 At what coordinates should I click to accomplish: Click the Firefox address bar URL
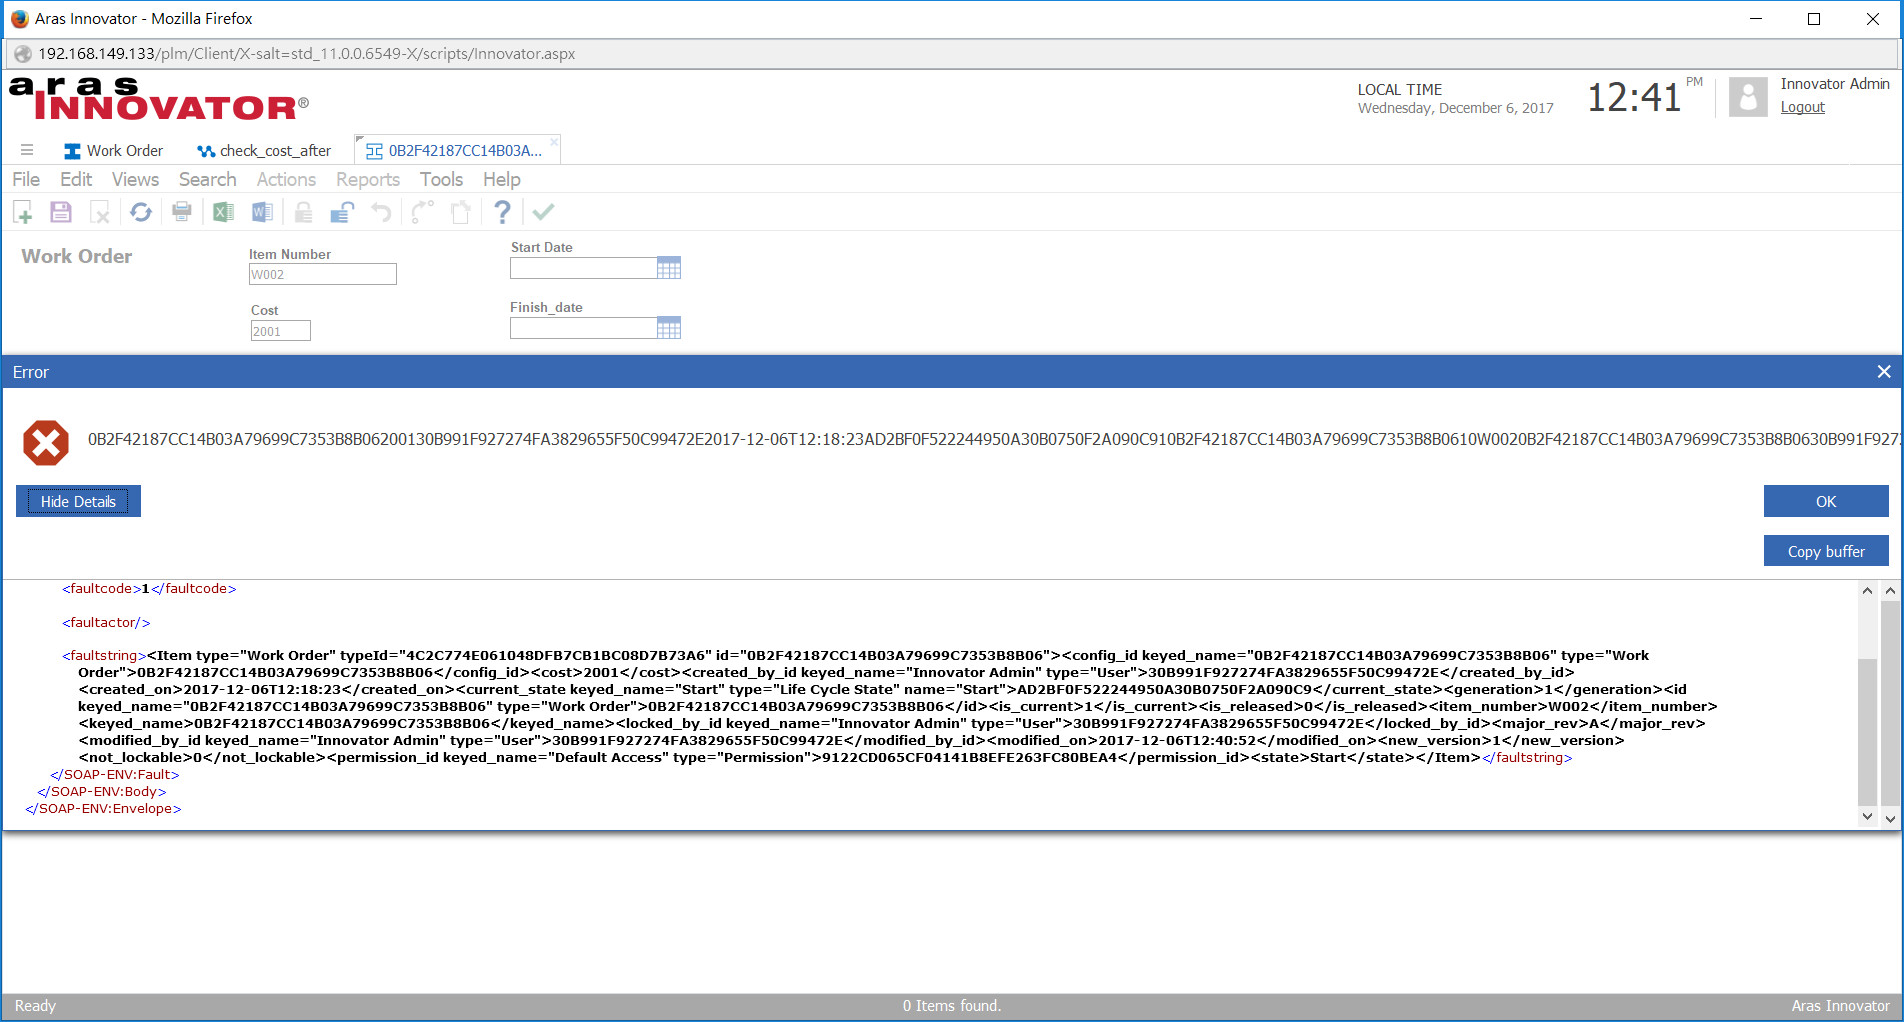(306, 54)
